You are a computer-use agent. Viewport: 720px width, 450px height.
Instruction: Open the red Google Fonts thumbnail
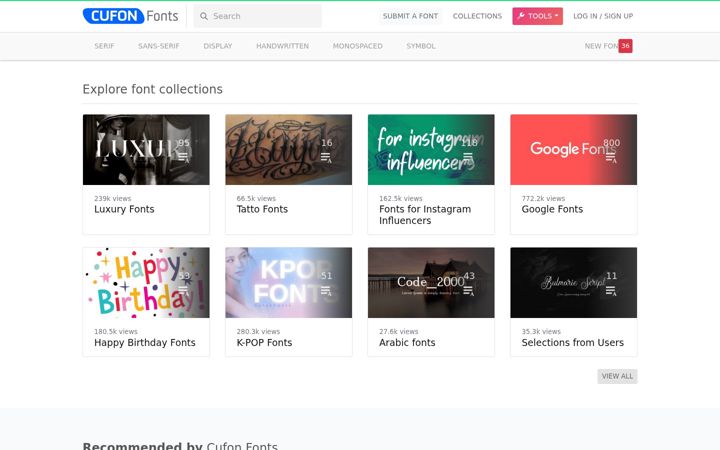(574, 150)
